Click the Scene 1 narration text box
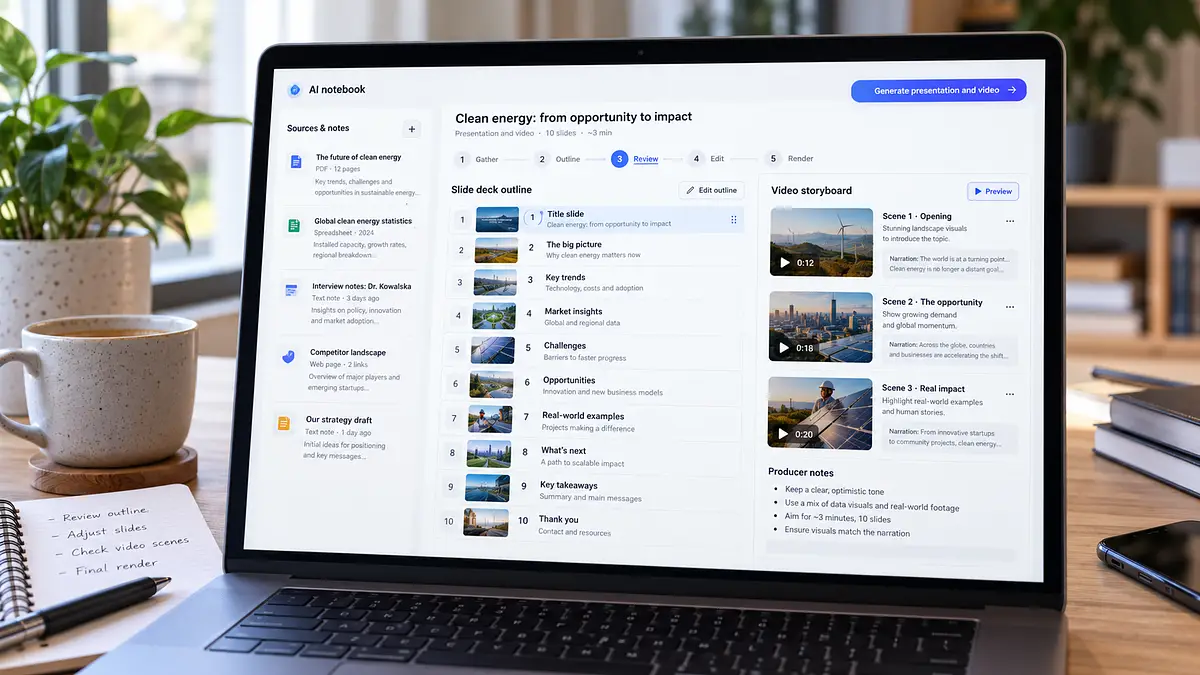Screen dimensions: 1200x675 coord(950,263)
